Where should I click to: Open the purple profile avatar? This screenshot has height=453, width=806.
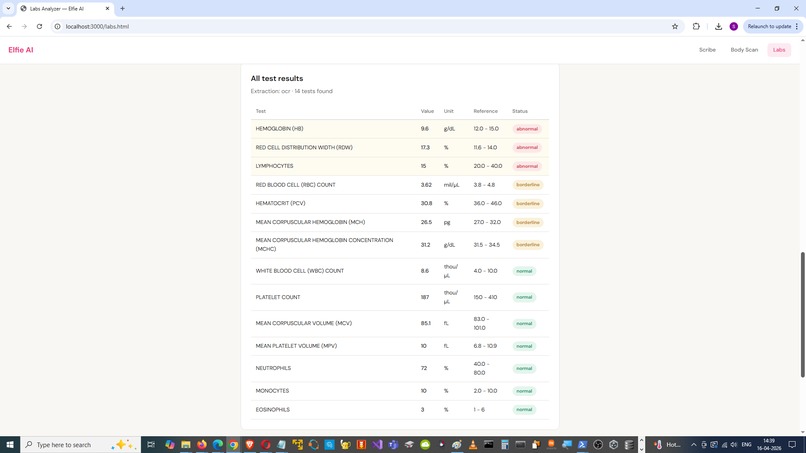pyautogui.click(x=734, y=26)
